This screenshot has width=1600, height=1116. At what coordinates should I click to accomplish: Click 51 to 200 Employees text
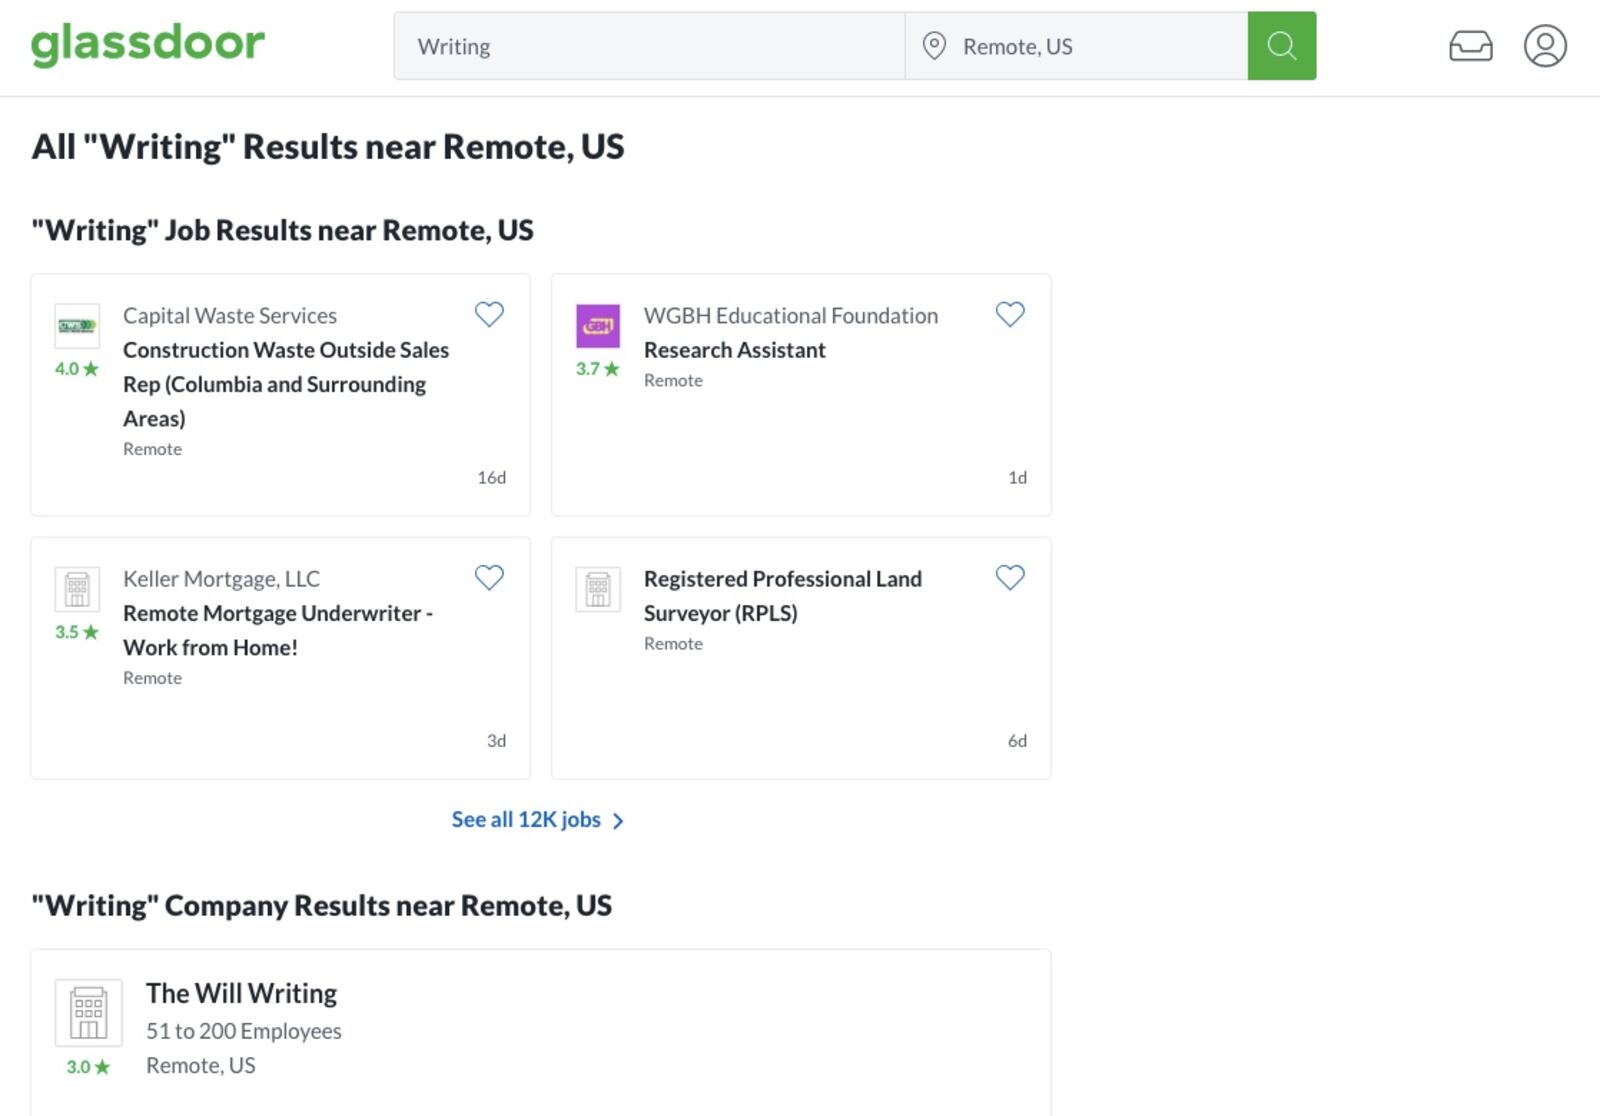pos(244,1031)
